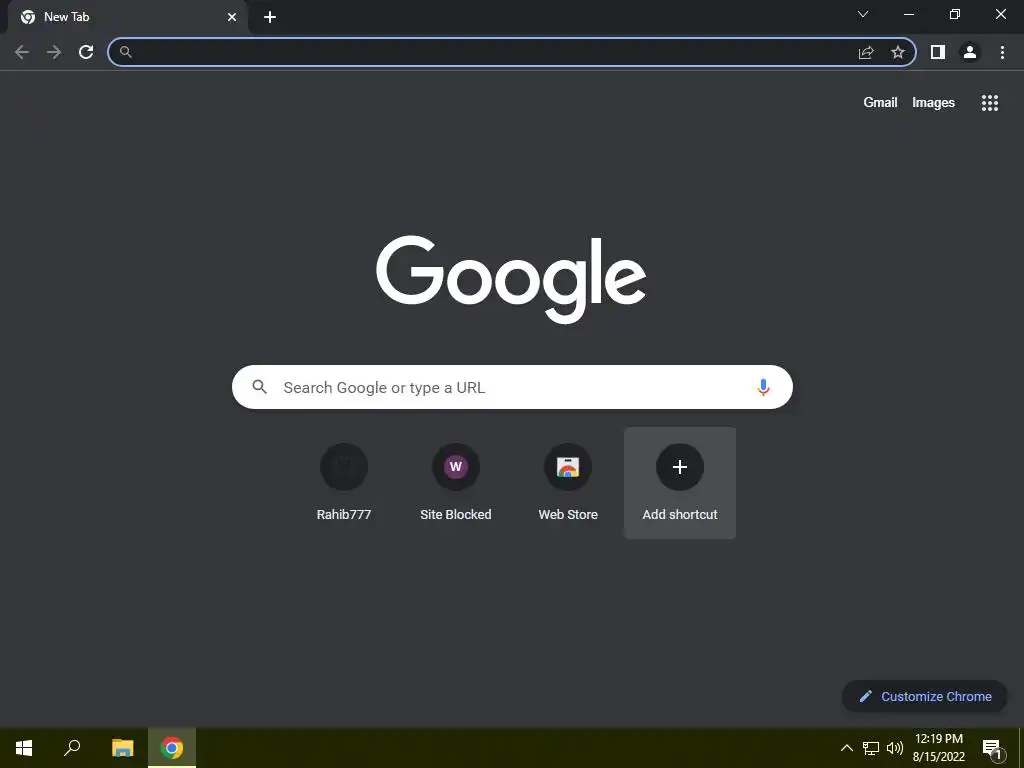Start voice search with the microphone
This screenshot has height=768, width=1024.
763,387
